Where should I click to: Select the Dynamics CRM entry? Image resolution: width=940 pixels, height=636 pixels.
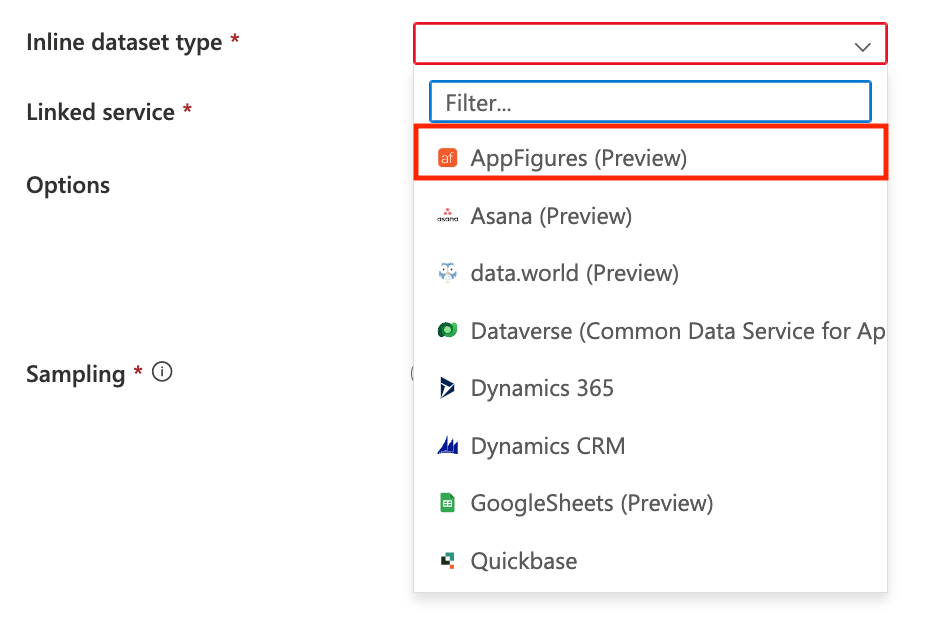pos(650,446)
